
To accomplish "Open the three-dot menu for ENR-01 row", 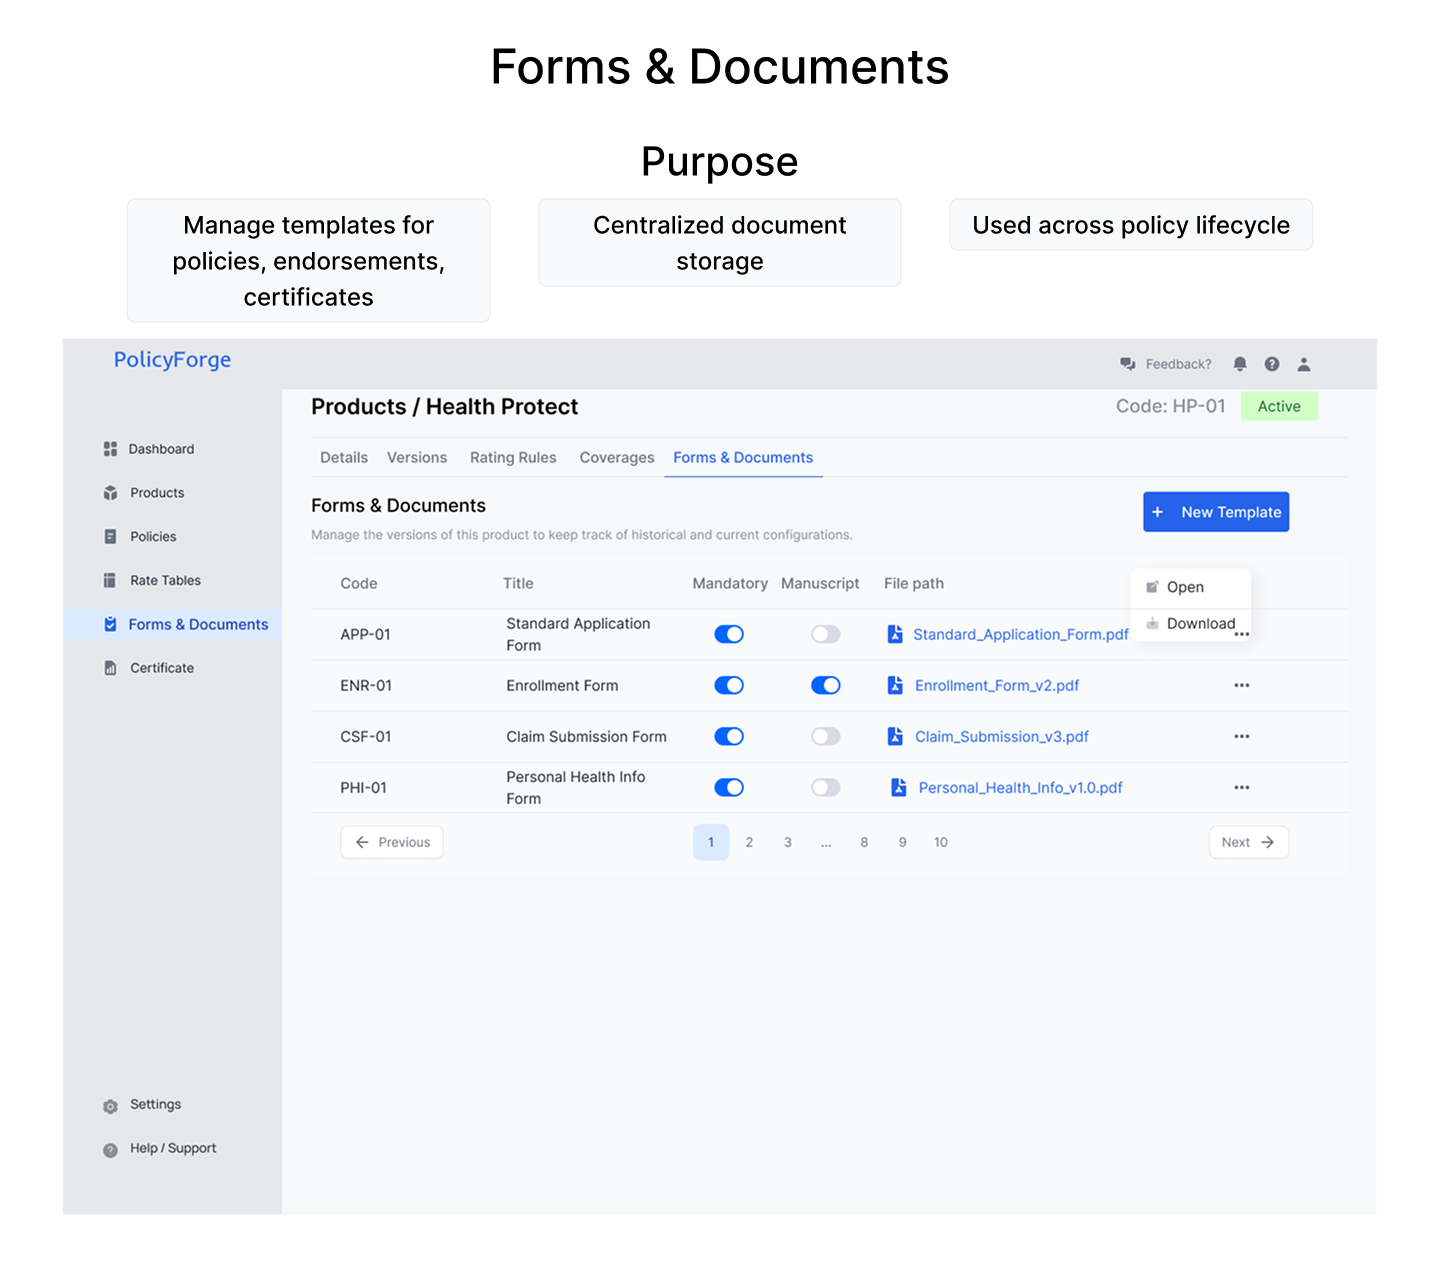I will click(x=1242, y=685).
